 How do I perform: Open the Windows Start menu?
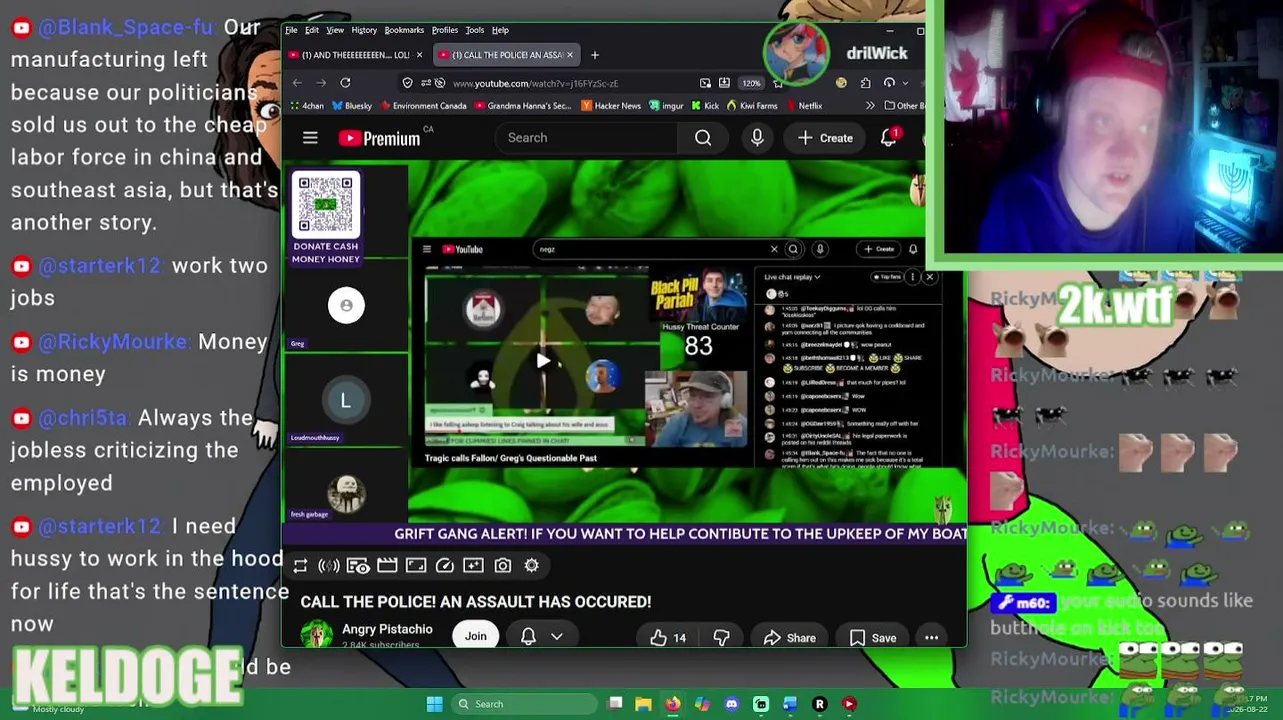point(434,704)
